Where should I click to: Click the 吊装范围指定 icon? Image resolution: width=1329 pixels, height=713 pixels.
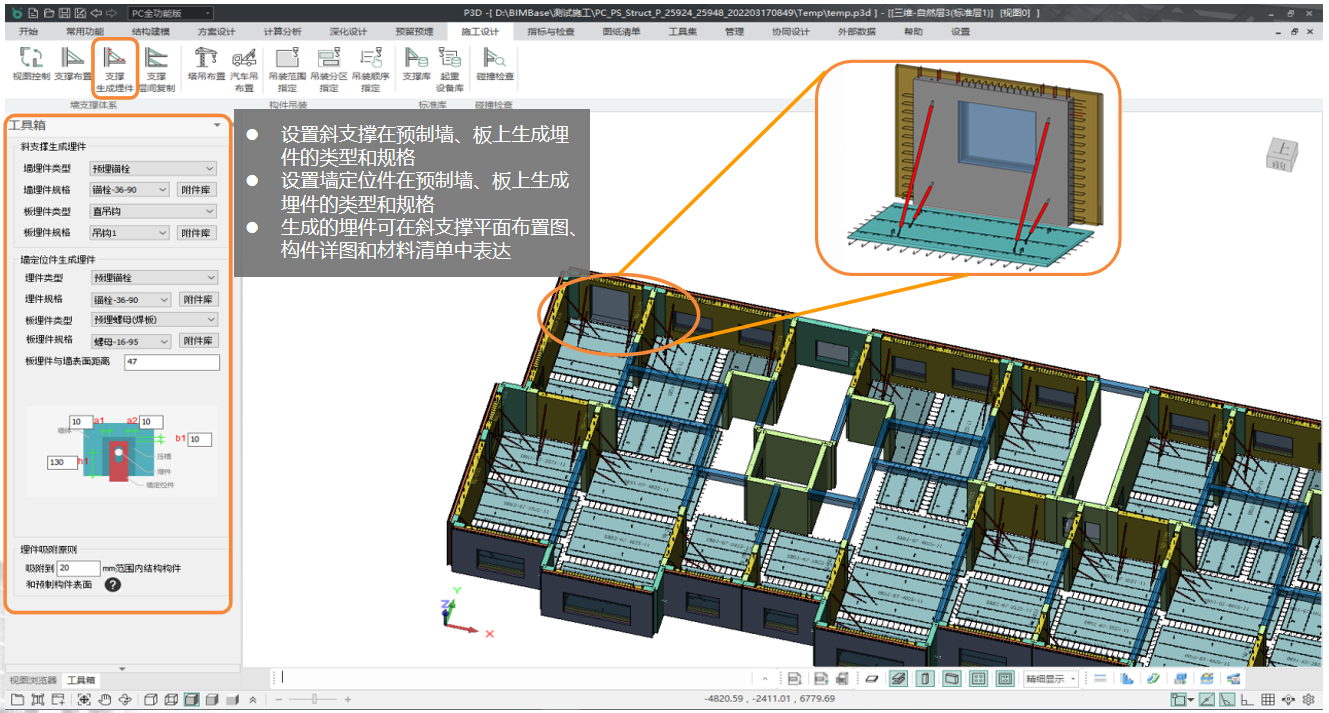pos(287,60)
